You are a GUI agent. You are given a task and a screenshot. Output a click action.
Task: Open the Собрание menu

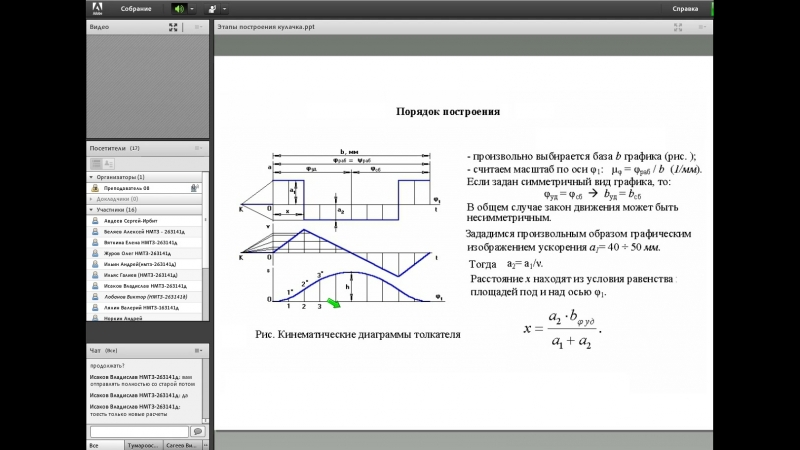[x=136, y=9]
